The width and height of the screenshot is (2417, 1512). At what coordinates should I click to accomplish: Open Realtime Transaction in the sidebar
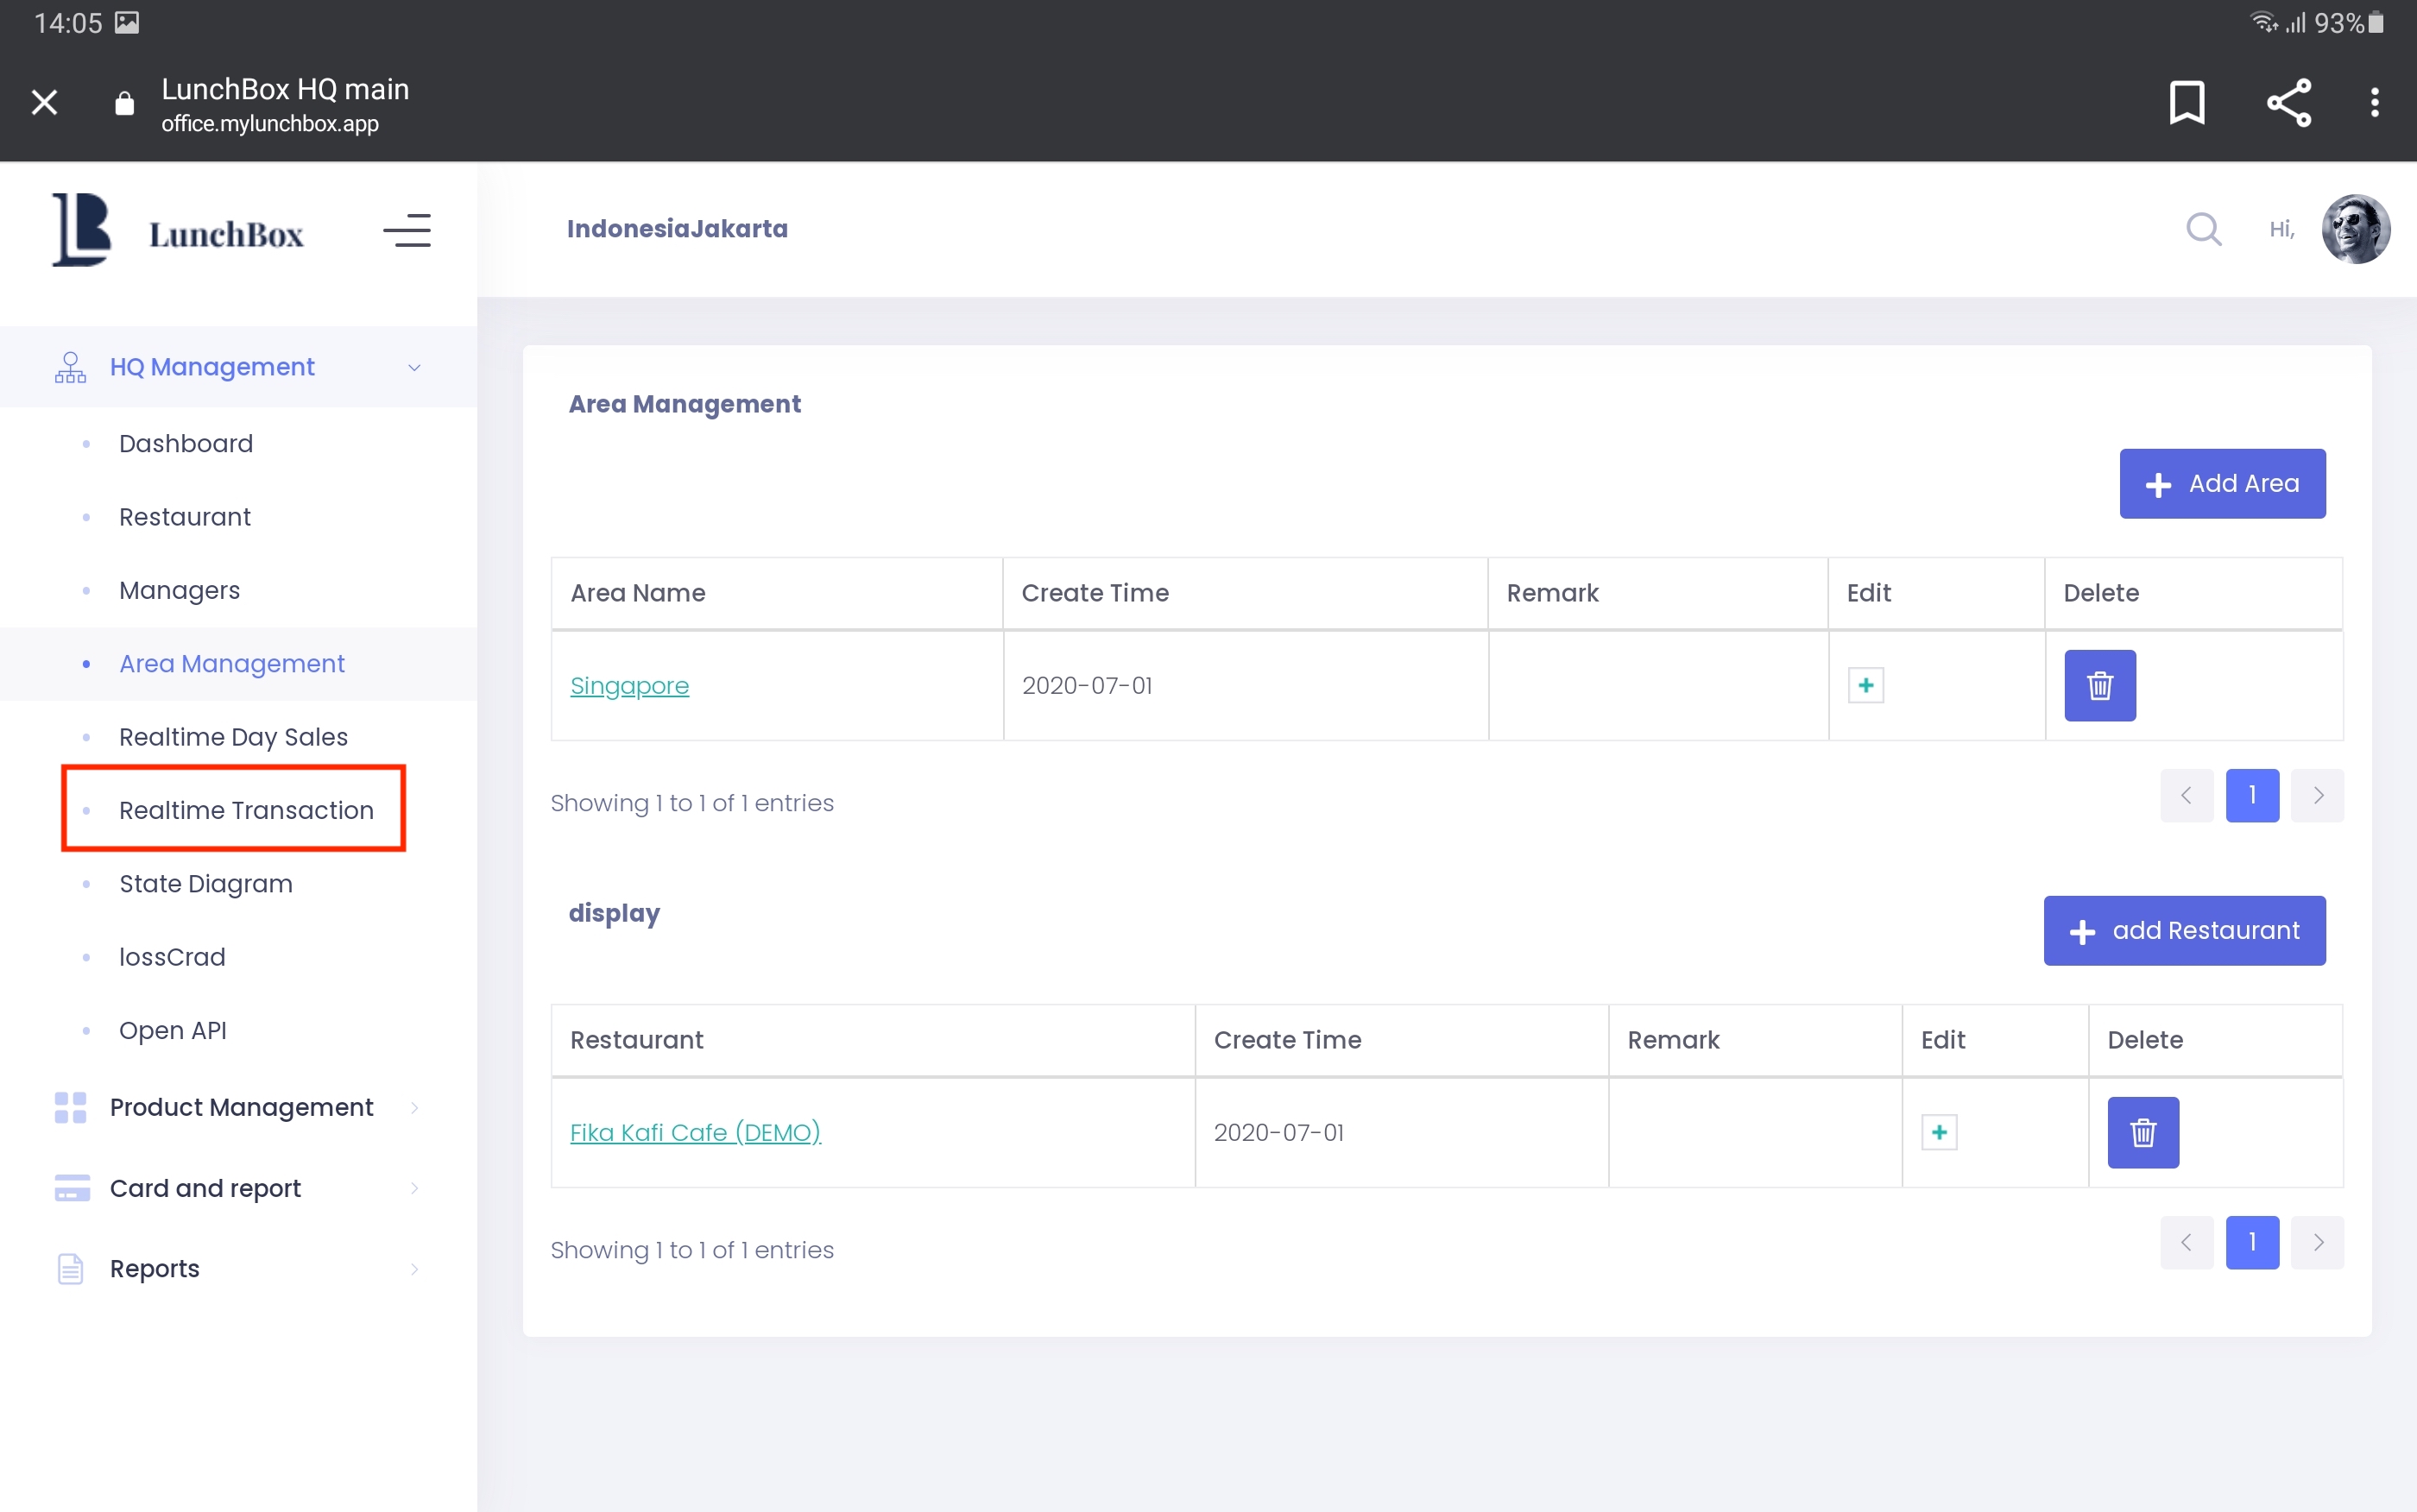coord(246,810)
